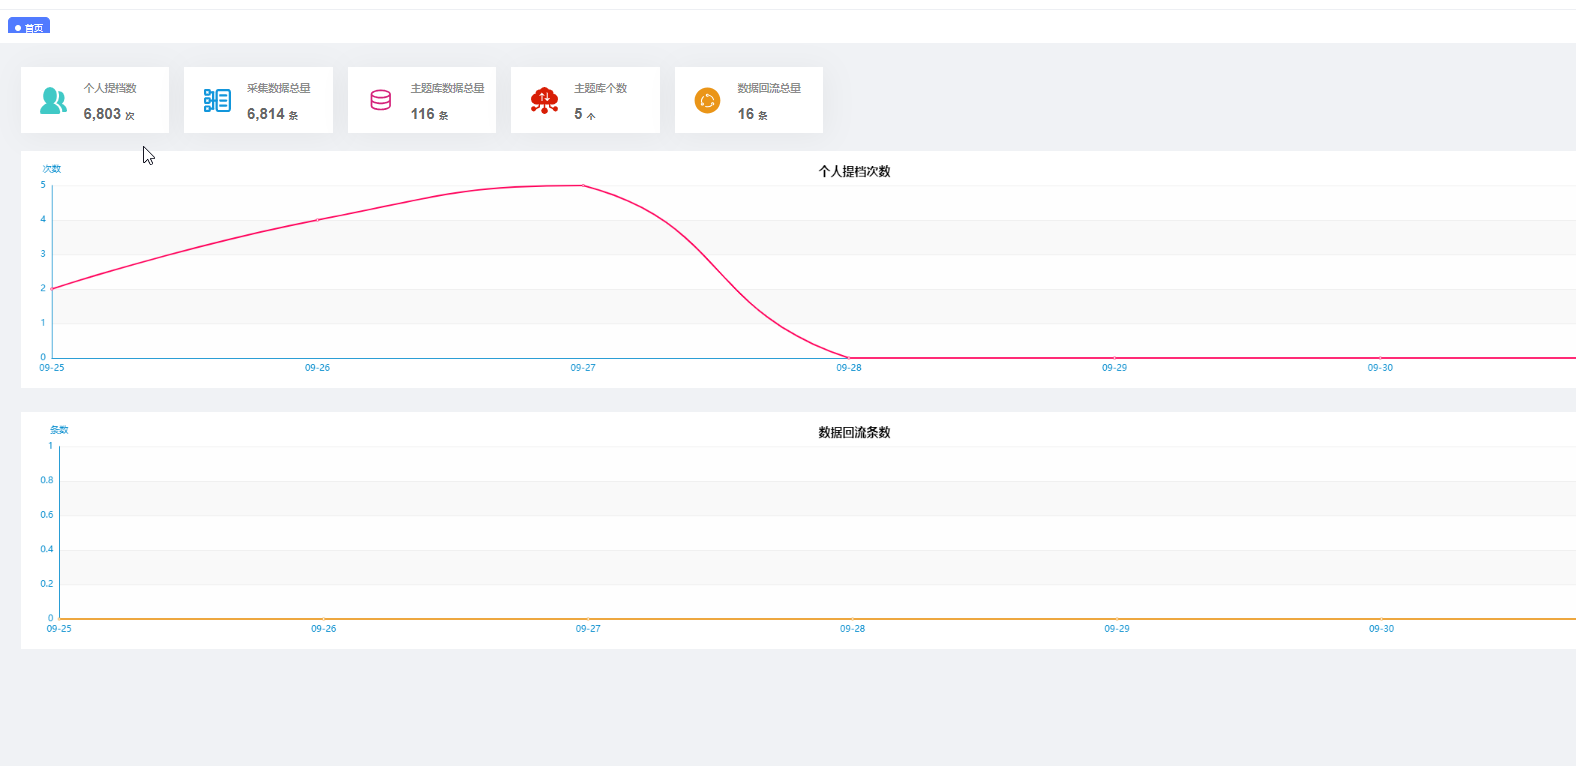The width and height of the screenshot is (1576, 766).
Task: Click the 4 tick on the 次数 axis
Action: tap(43, 219)
